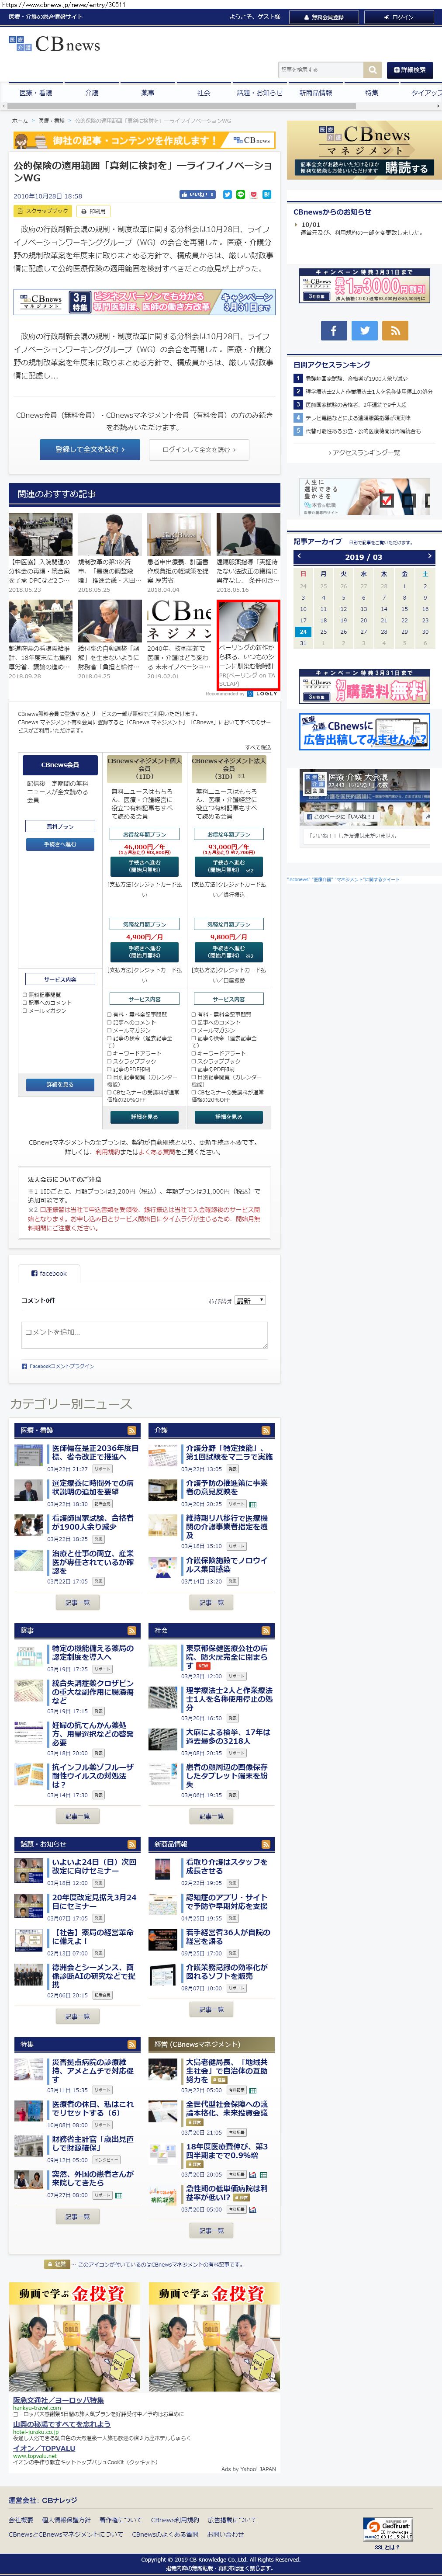
Task: Click the watch advertisement thumbnail
Action: click(x=248, y=621)
